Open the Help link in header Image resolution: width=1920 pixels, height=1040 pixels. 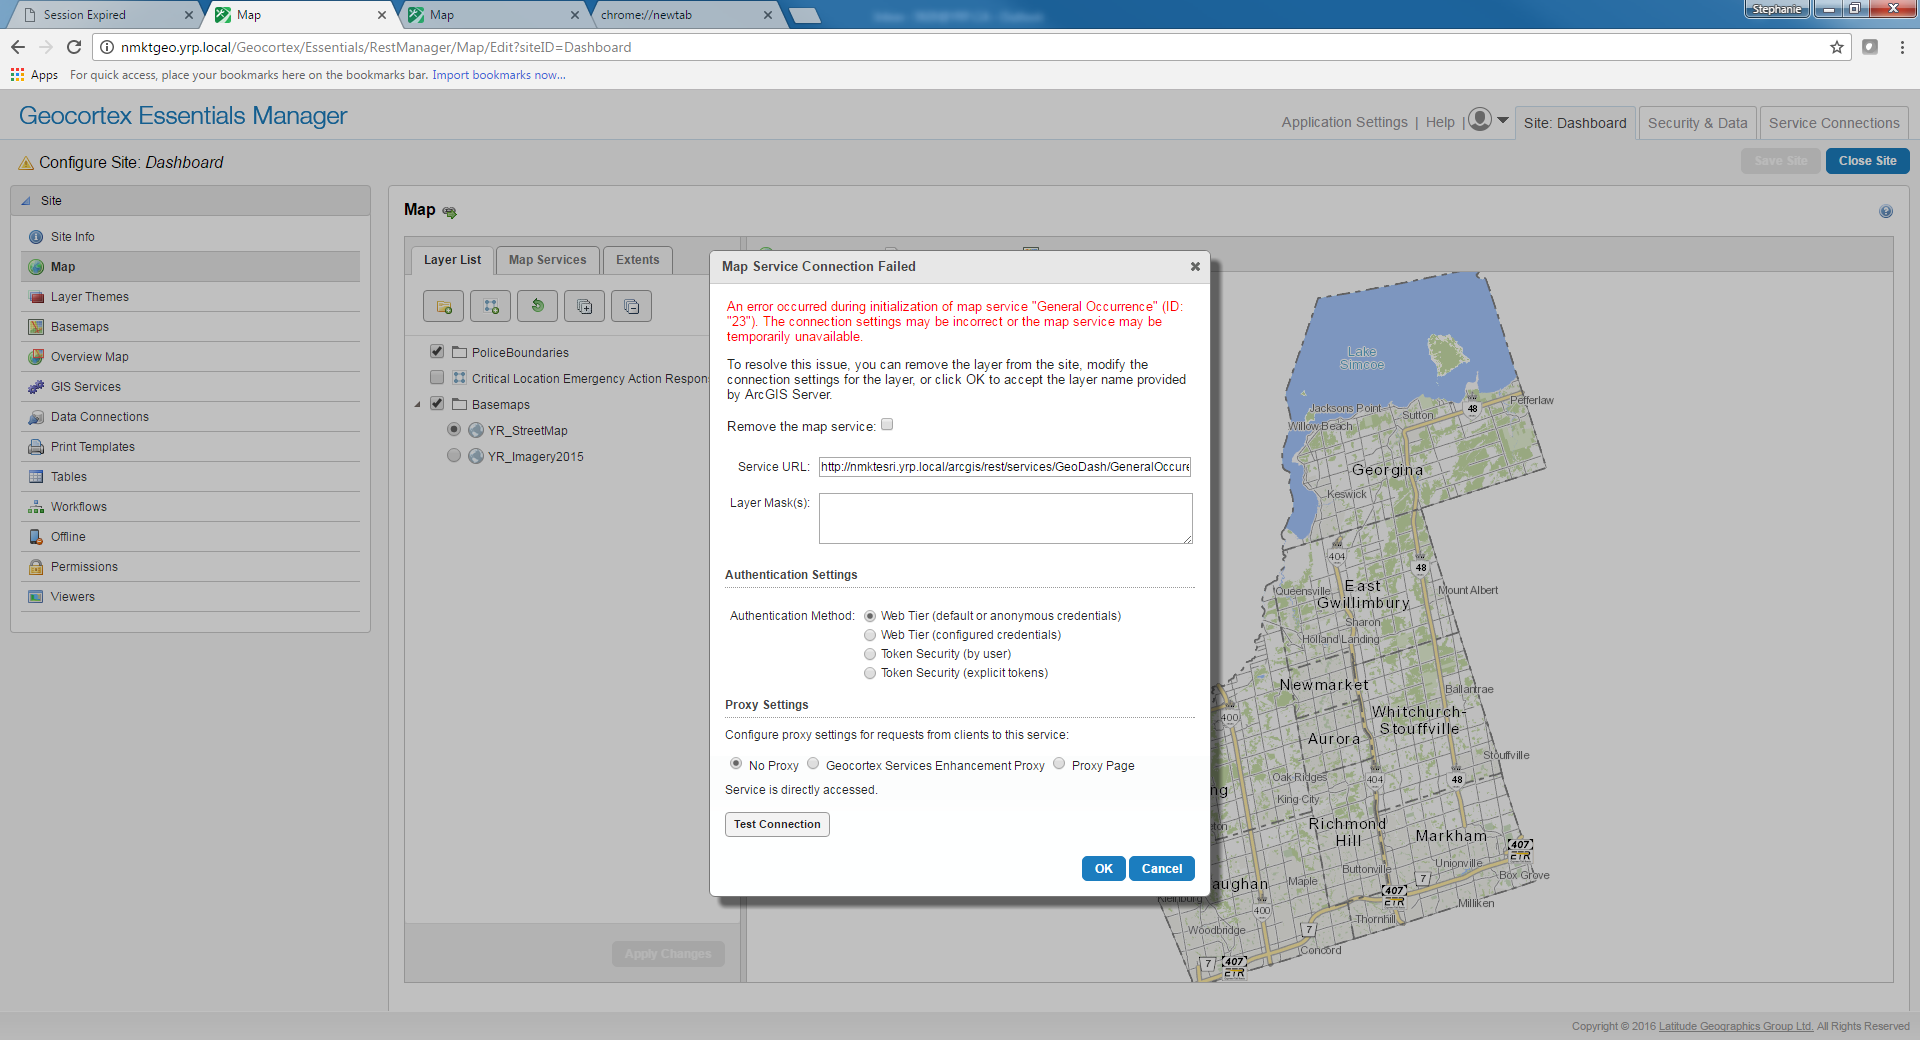(1440, 122)
